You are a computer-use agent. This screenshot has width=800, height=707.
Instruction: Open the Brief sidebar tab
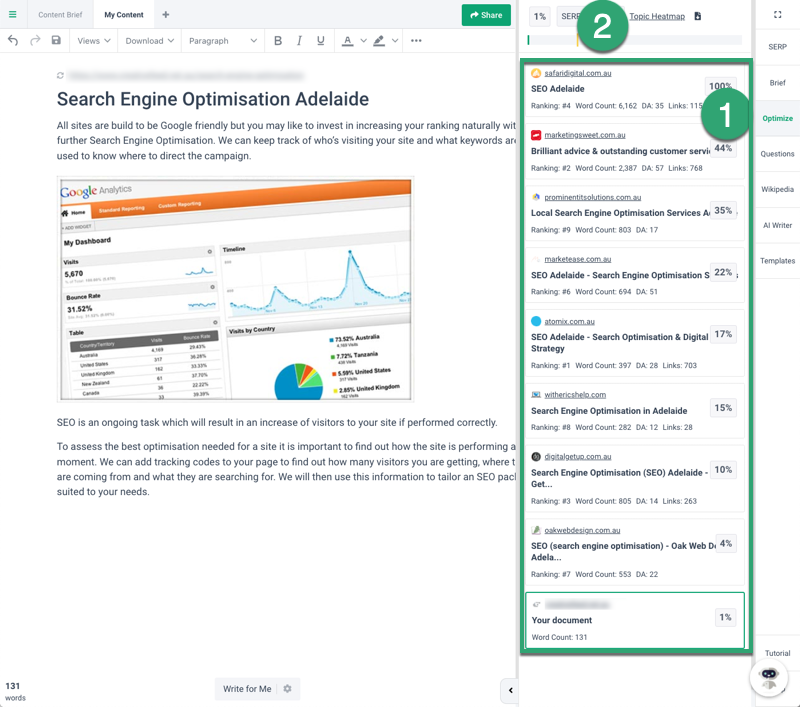coord(778,83)
